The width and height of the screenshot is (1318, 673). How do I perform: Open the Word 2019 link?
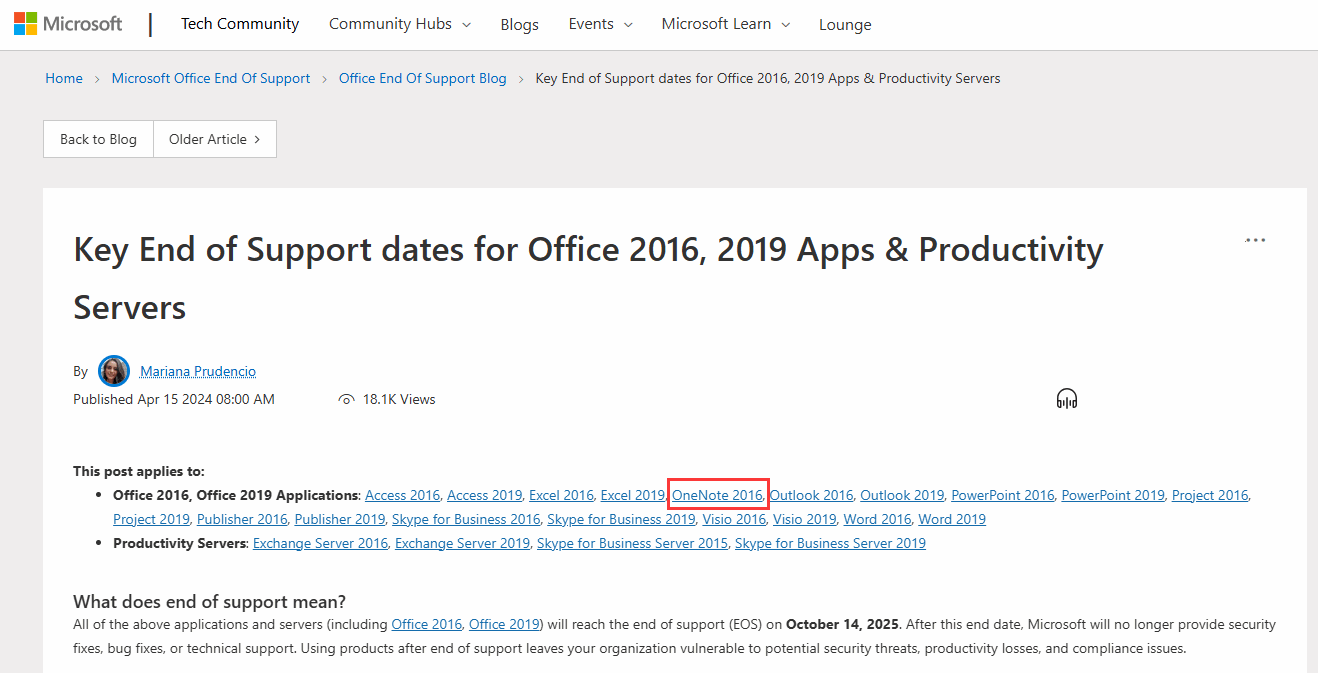(x=952, y=519)
